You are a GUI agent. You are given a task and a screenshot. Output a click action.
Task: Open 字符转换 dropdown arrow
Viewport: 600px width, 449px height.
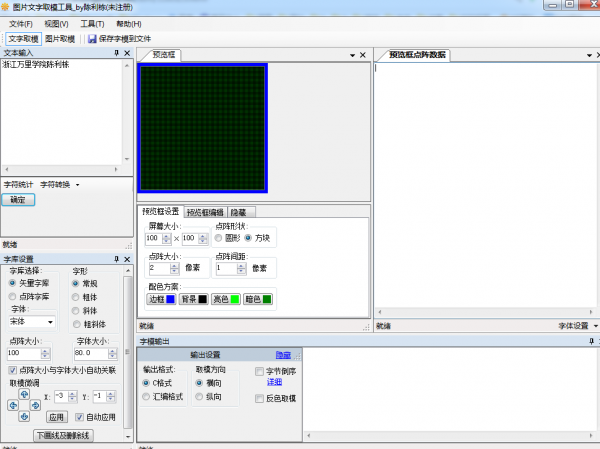pyautogui.click(x=77, y=185)
